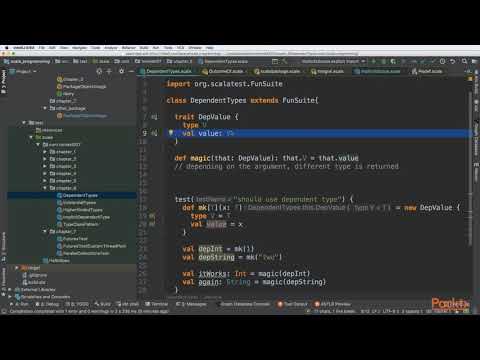
Task: Switch to the DependentTypes.scala editor tab
Action: [169, 71]
